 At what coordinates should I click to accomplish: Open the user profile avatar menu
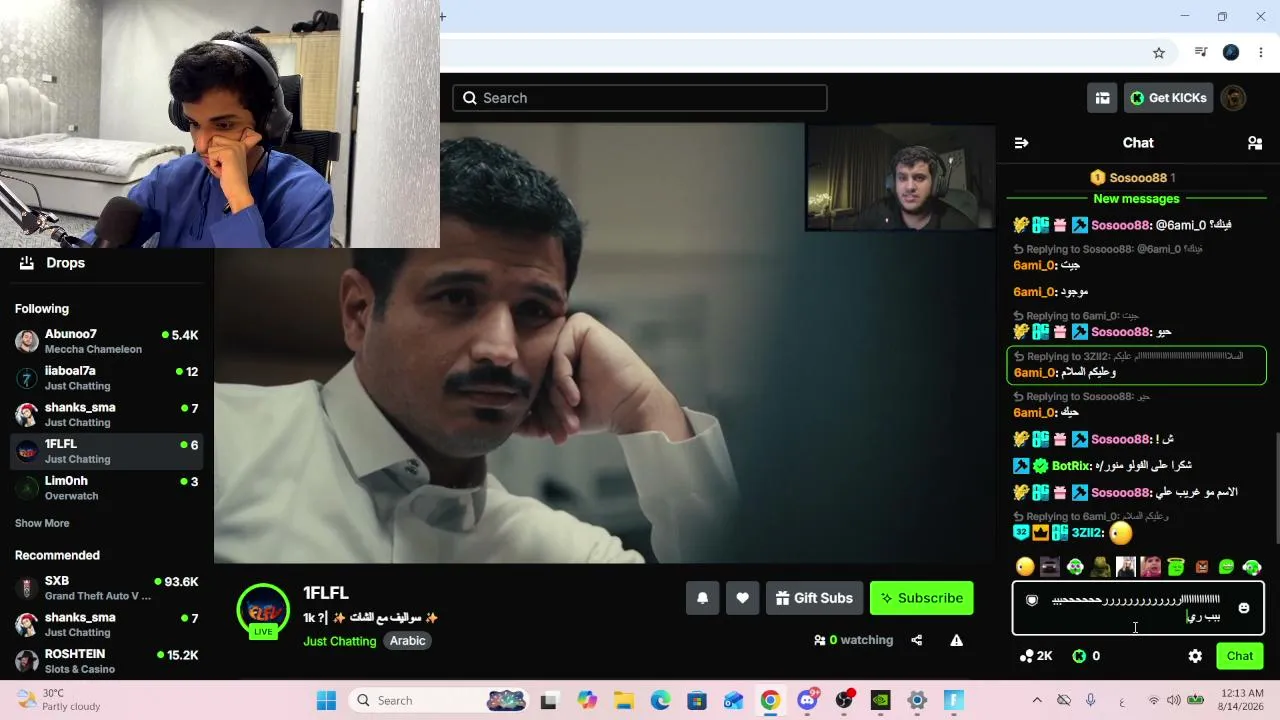coord(1234,98)
